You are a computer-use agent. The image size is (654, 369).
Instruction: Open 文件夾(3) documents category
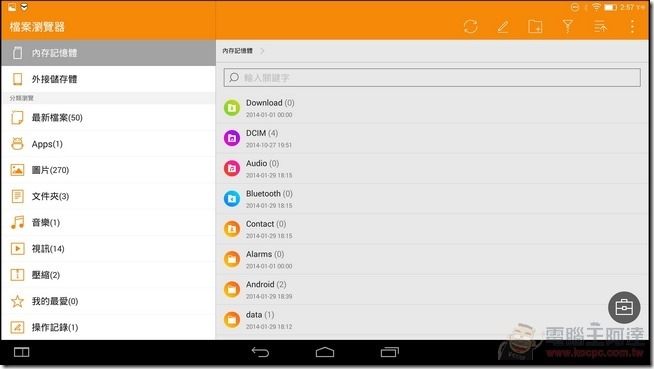click(108, 196)
